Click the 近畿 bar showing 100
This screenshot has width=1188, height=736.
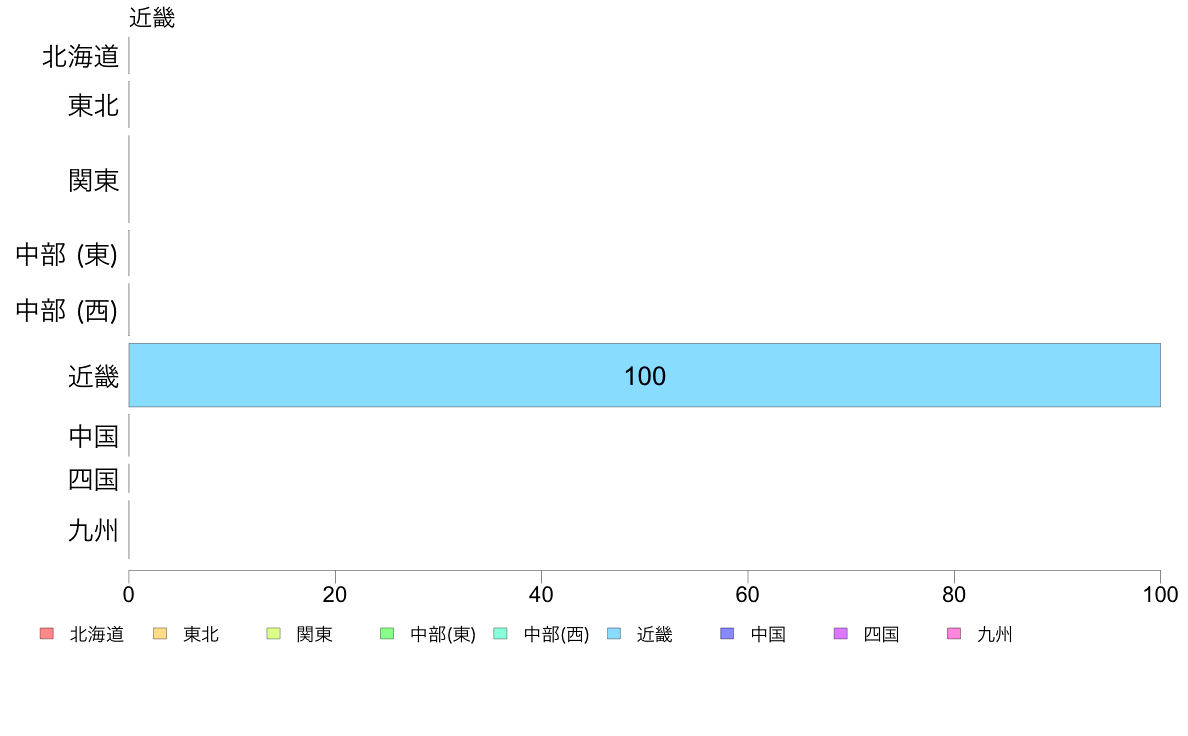point(644,376)
